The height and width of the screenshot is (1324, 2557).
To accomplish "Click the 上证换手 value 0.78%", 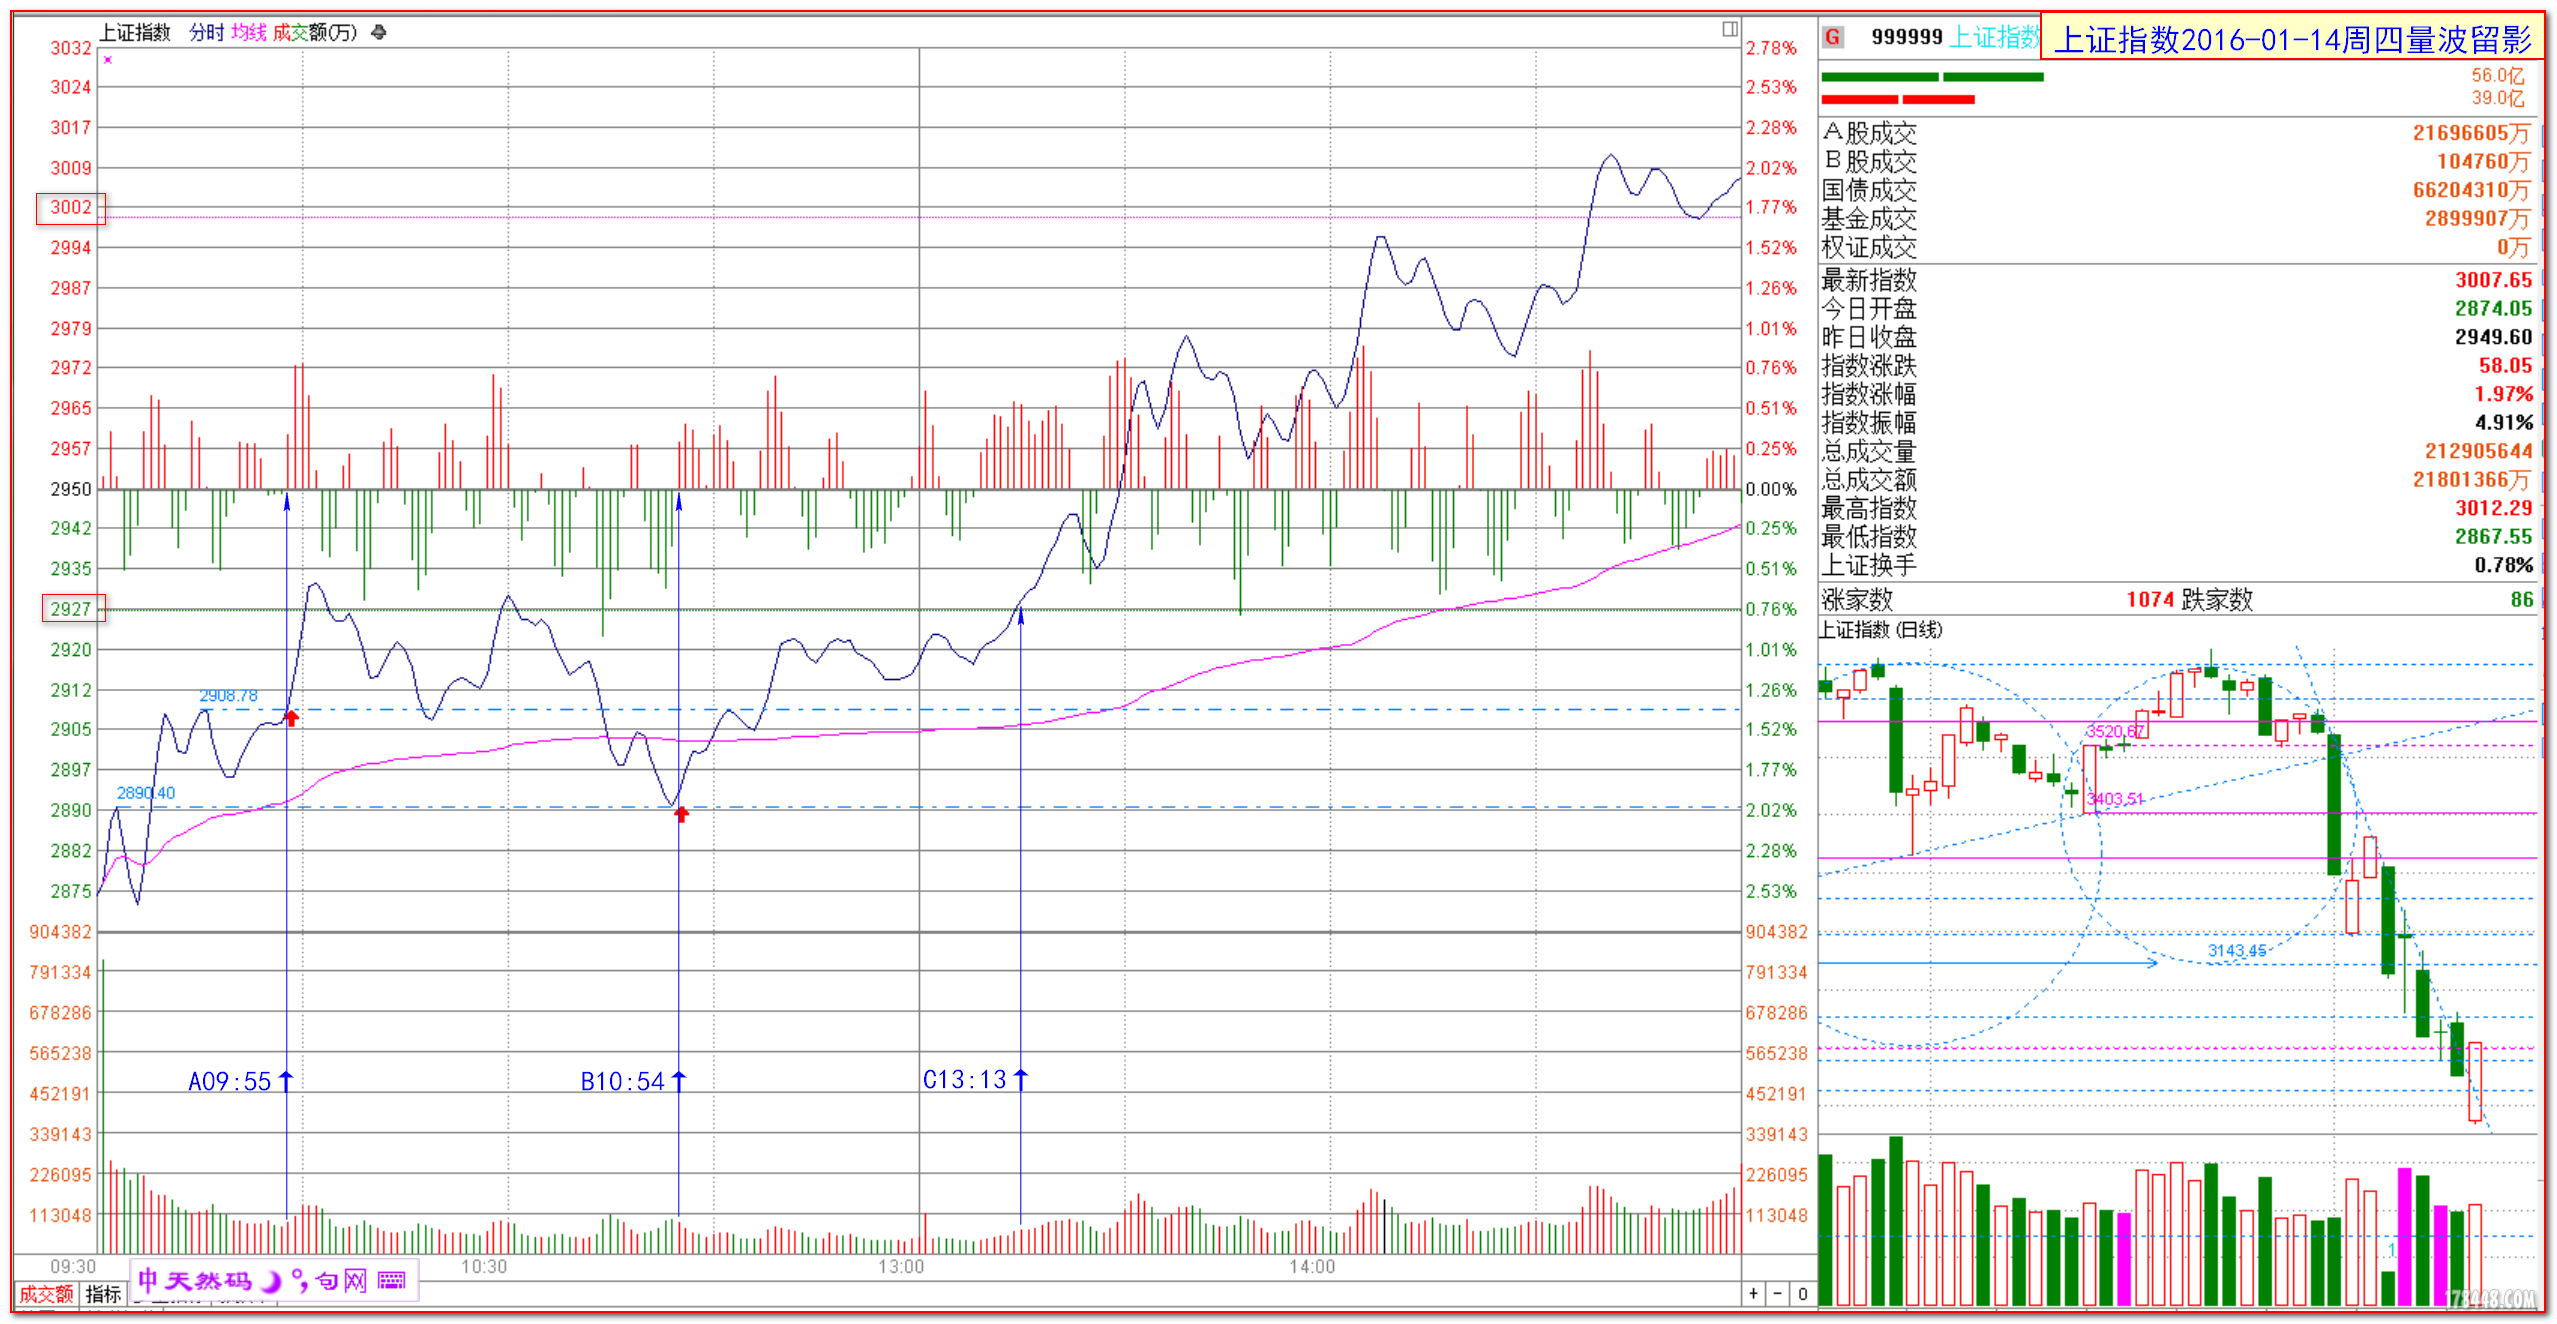I will [2503, 565].
